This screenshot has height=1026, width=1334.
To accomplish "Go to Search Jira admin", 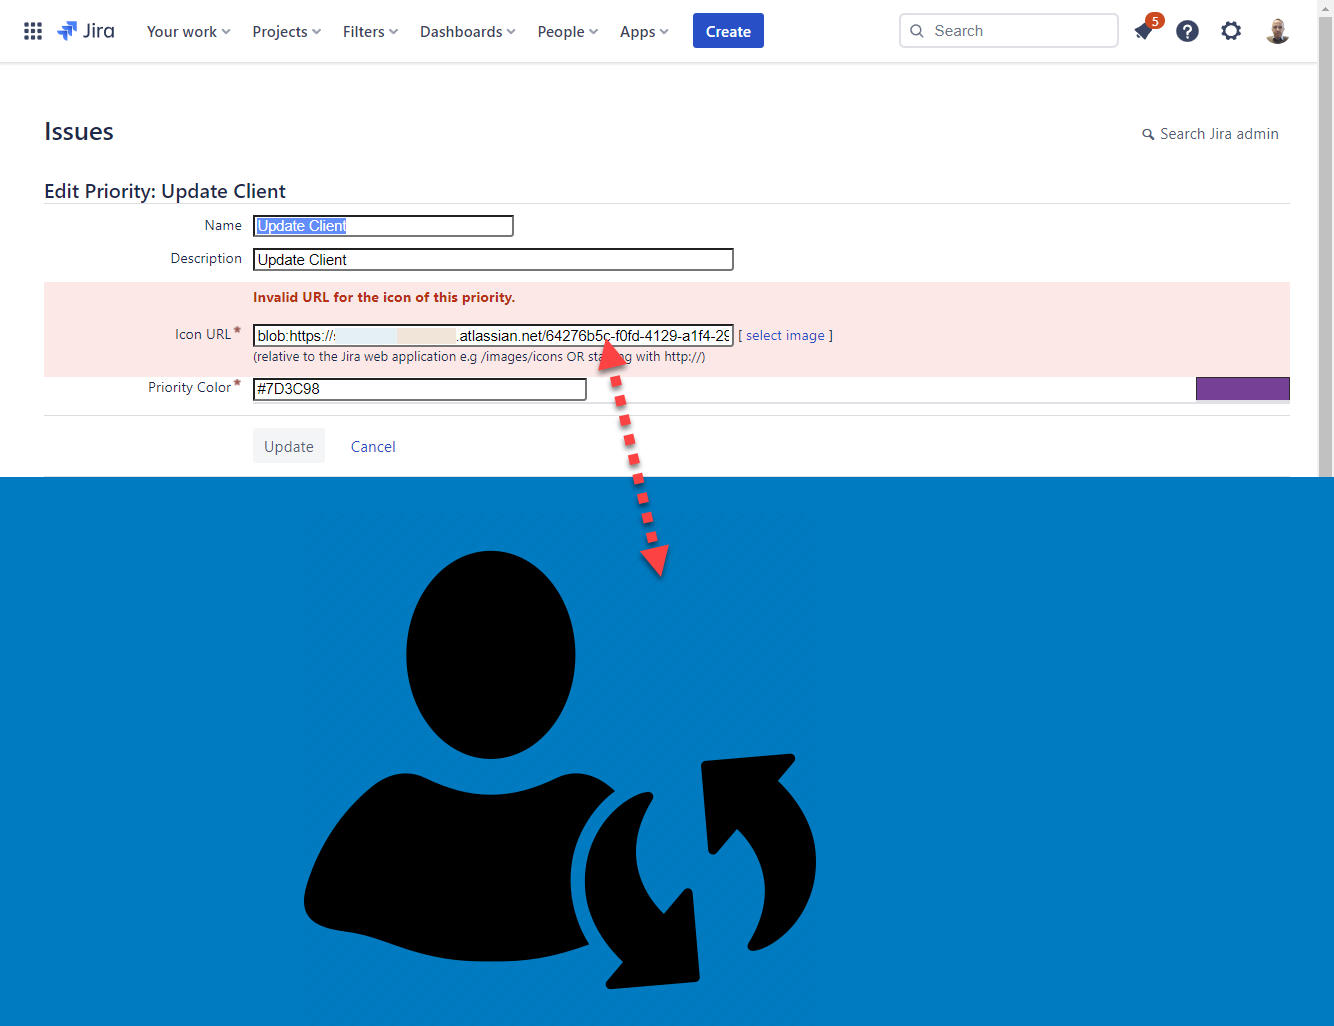I will tap(1218, 133).
